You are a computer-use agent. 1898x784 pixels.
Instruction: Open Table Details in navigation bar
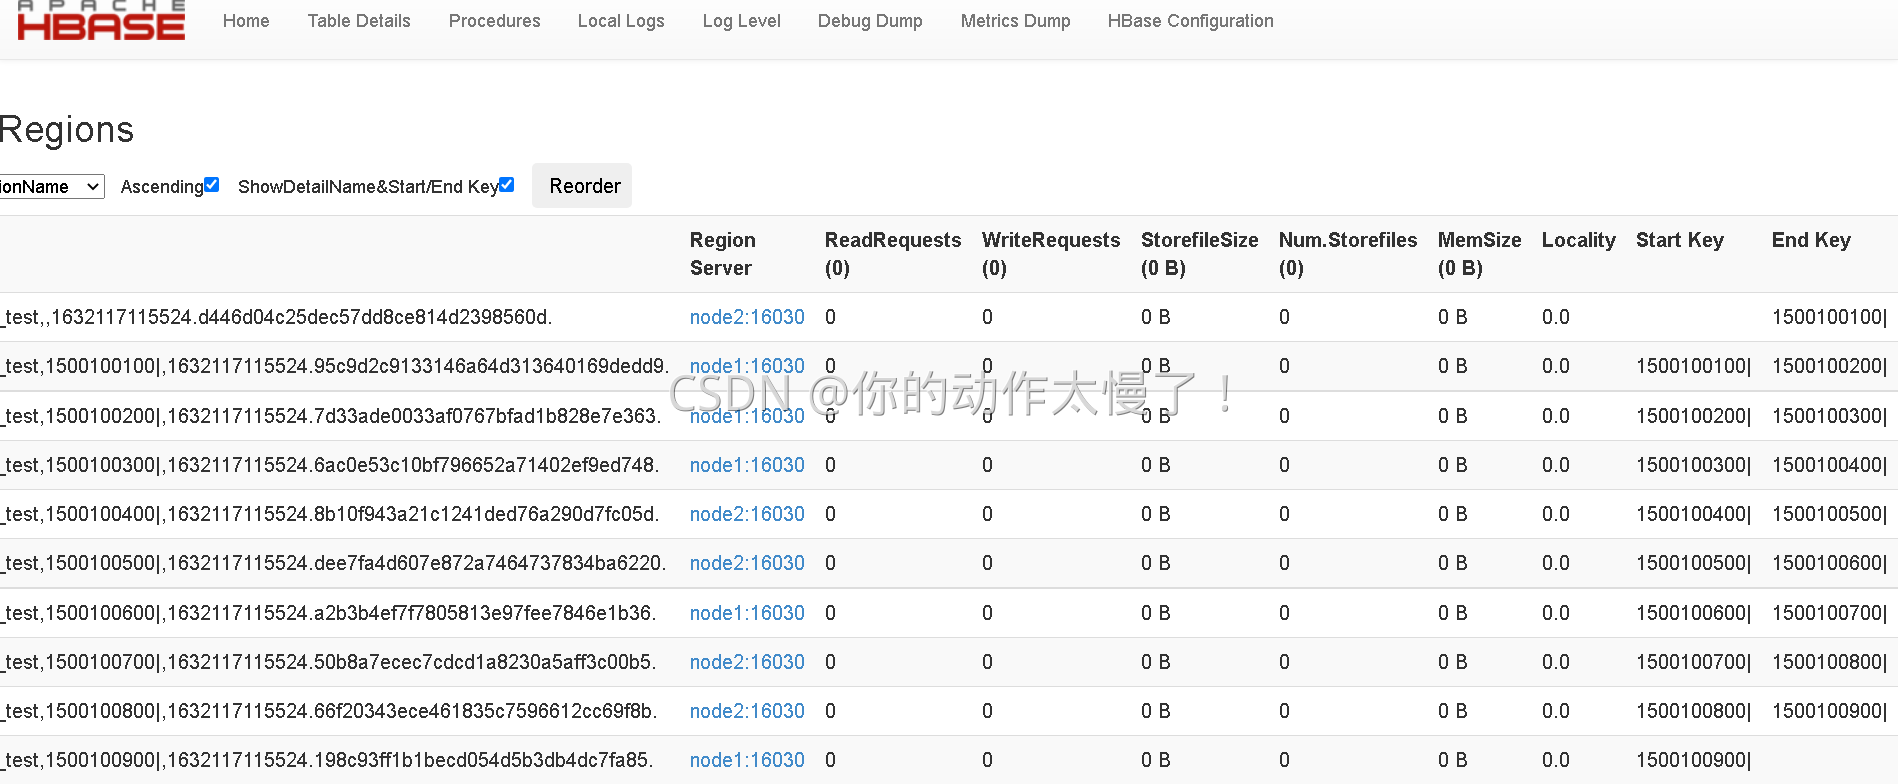click(359, 21)
